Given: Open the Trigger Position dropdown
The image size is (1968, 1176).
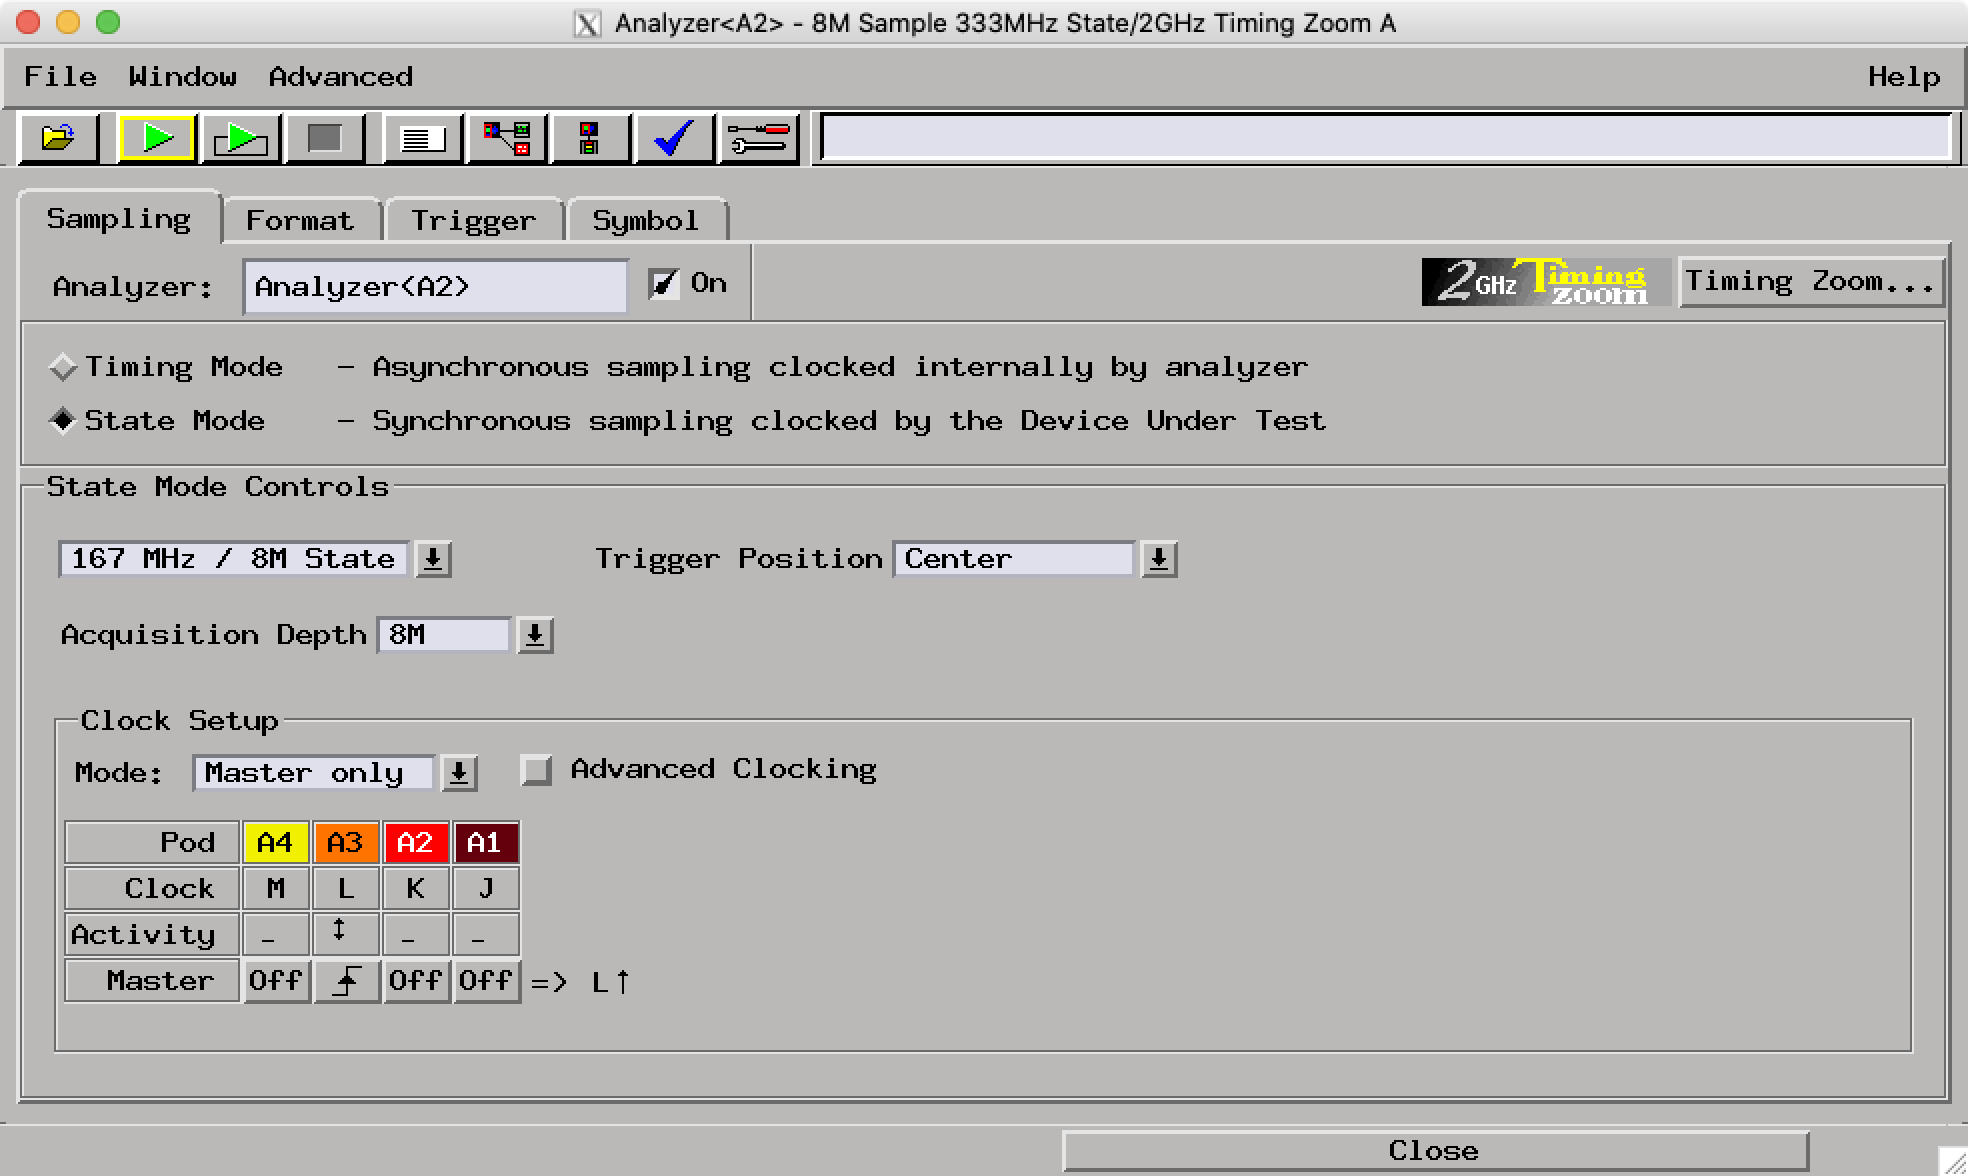Looking at the screenshot, I should pos(1157,558).
